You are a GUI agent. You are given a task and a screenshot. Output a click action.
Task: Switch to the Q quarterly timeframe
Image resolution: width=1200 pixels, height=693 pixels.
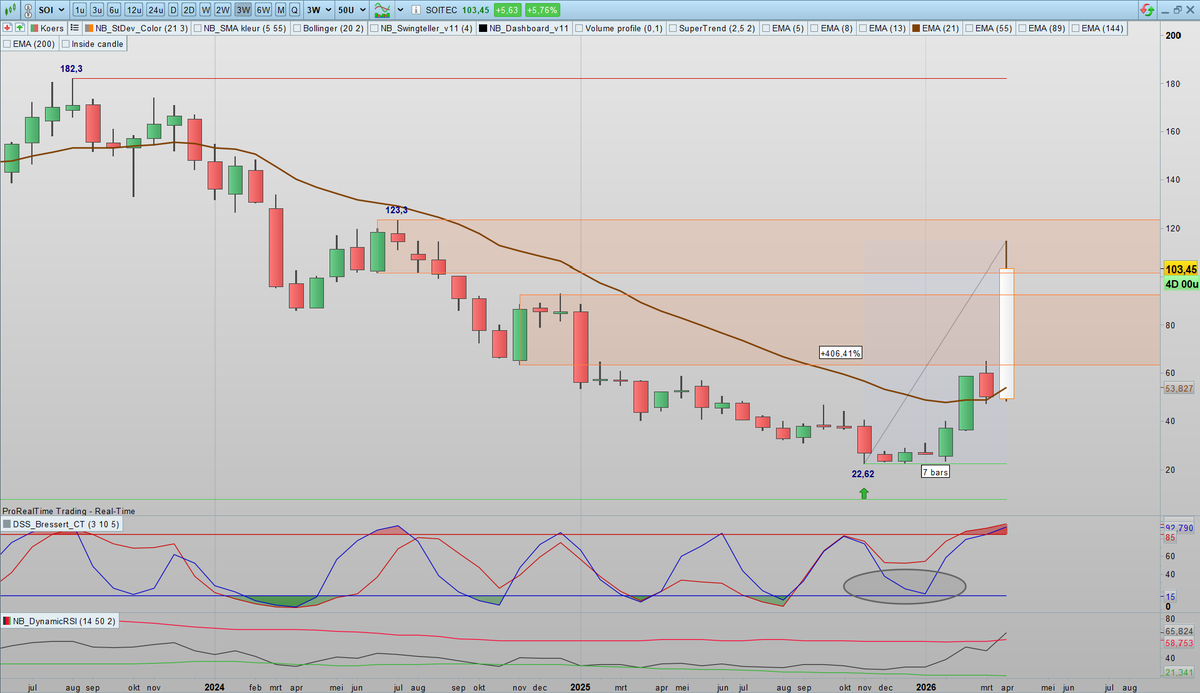[293, 10]
